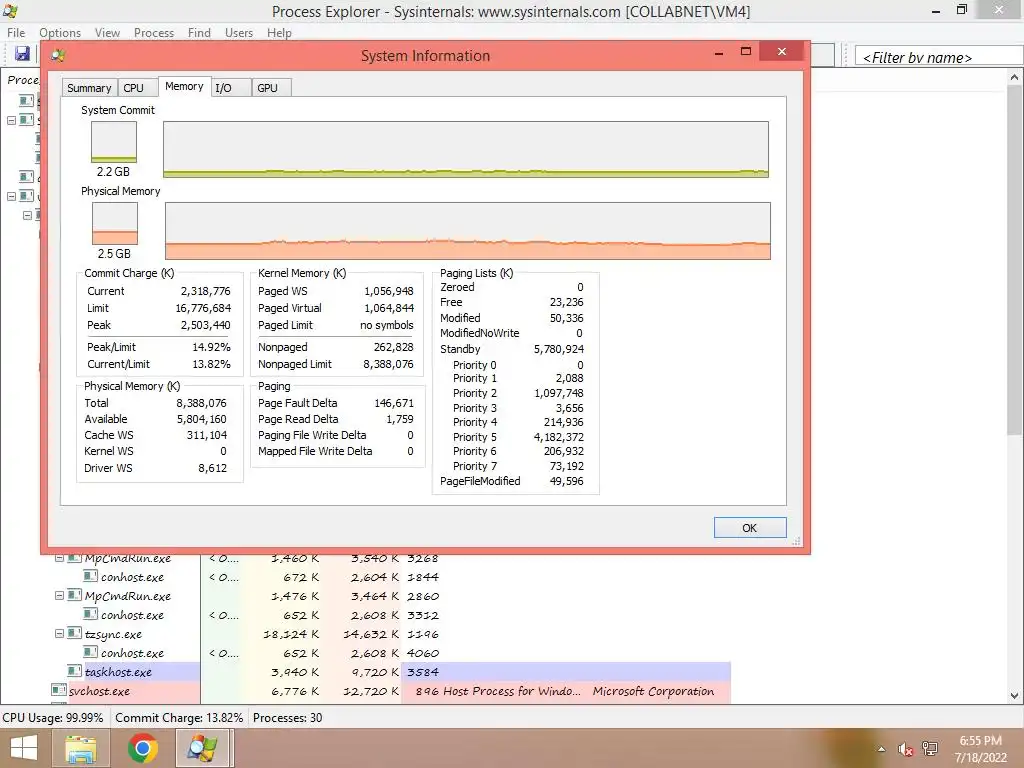Viewport: 1024px width, 768px height.
Task: Launch Google Chrome from the taskbar
Action: 142,748
